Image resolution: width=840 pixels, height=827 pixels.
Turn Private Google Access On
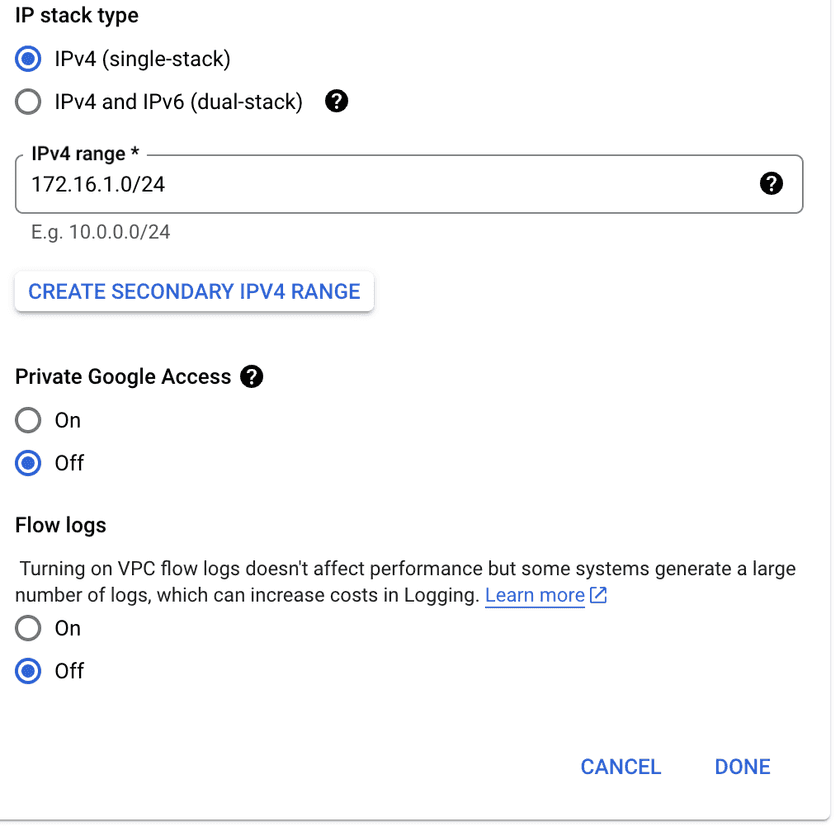point(28,420)
